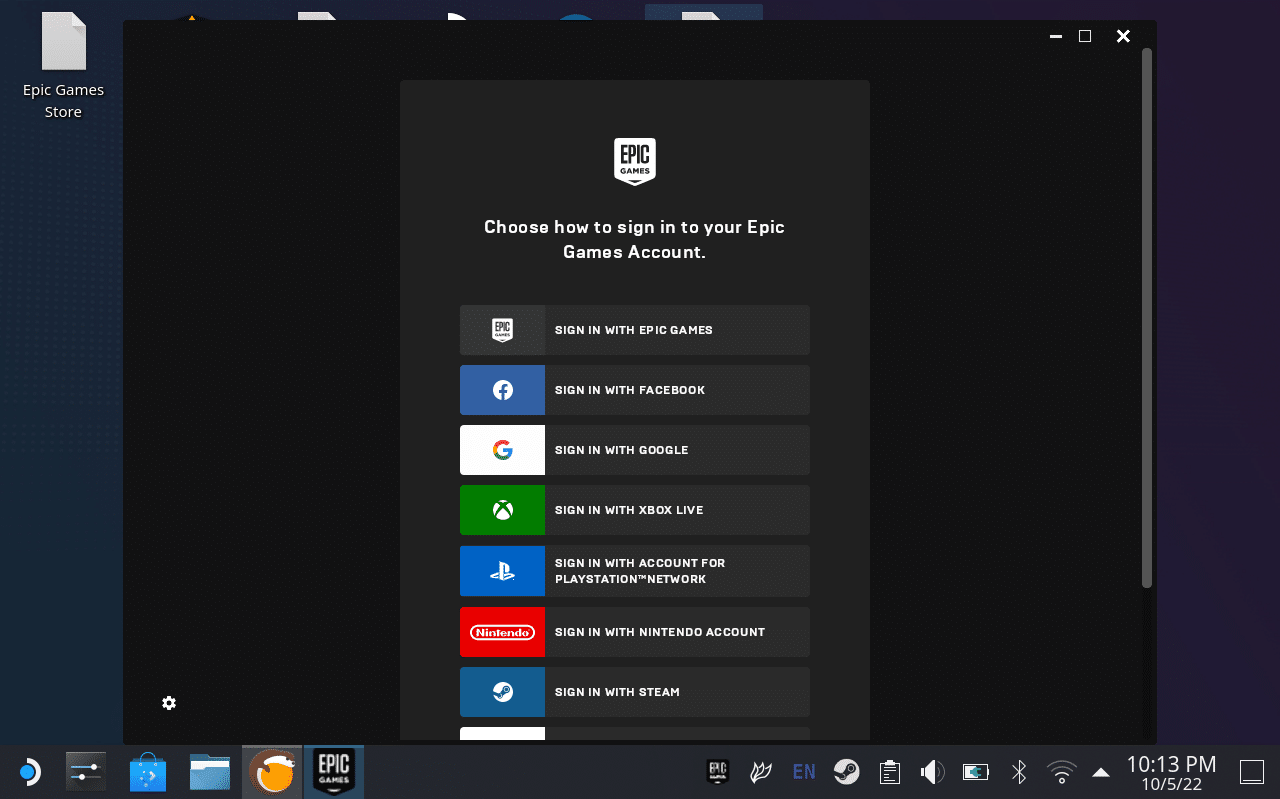This screenshot has width=1280, height=799.
Task: Open Dolphin file manager from the taskbar
Action: [x=210, y=772]
